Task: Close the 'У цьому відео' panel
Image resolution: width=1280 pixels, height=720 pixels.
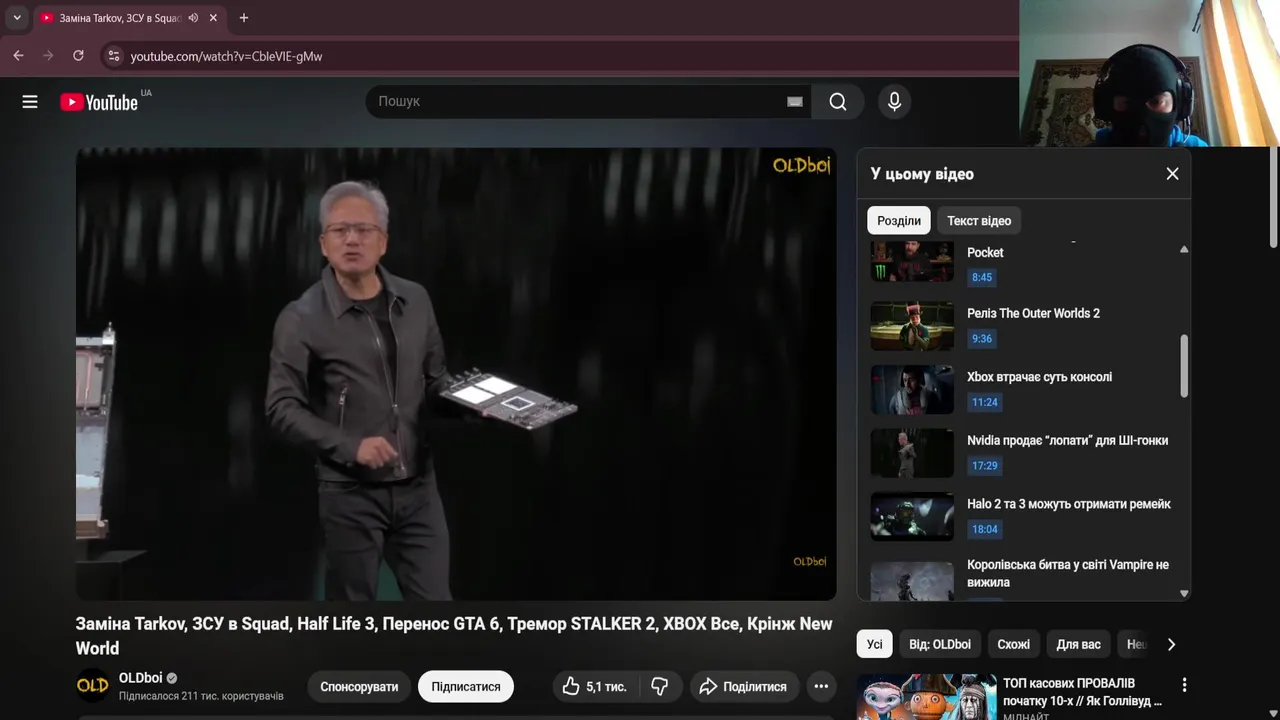Action: tap(1172, 174)
